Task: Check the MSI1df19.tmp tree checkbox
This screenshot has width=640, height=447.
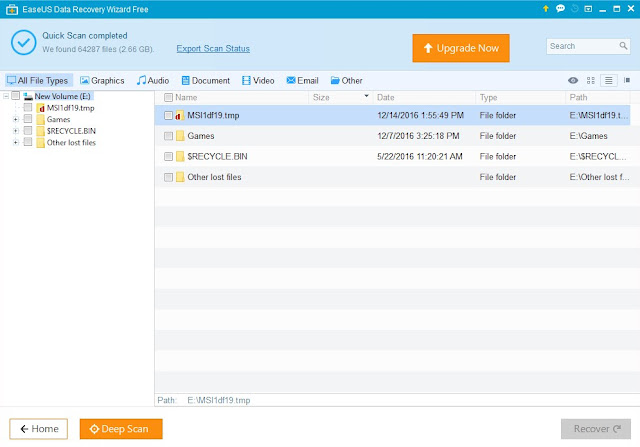Action: (28, 107)
